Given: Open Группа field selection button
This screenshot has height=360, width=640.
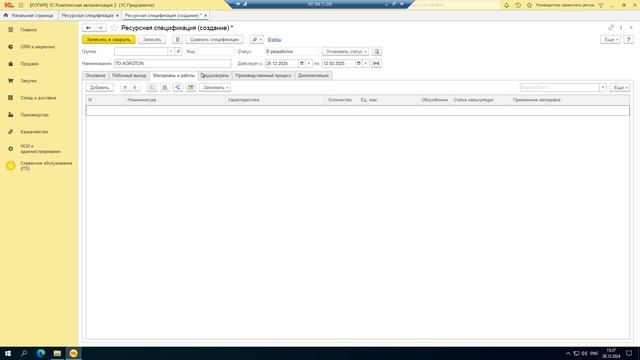Looking at the screenshot, I should tap(178, 52).
